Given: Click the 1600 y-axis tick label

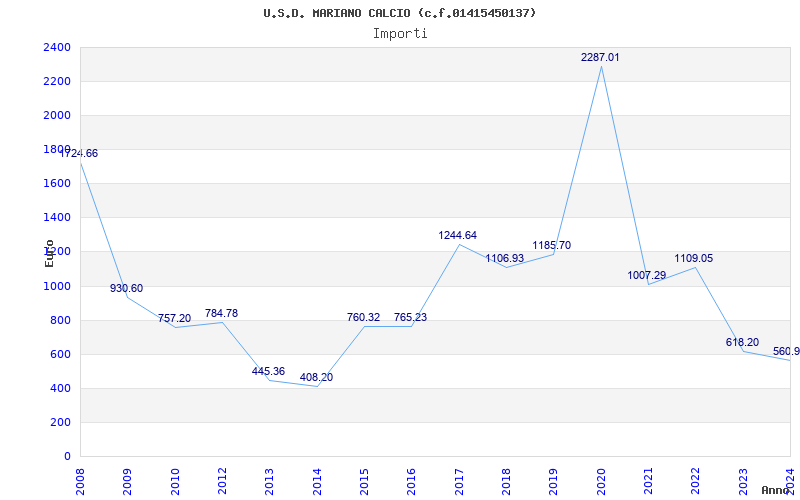Looking at the screenshot, I should click(57, 184).
